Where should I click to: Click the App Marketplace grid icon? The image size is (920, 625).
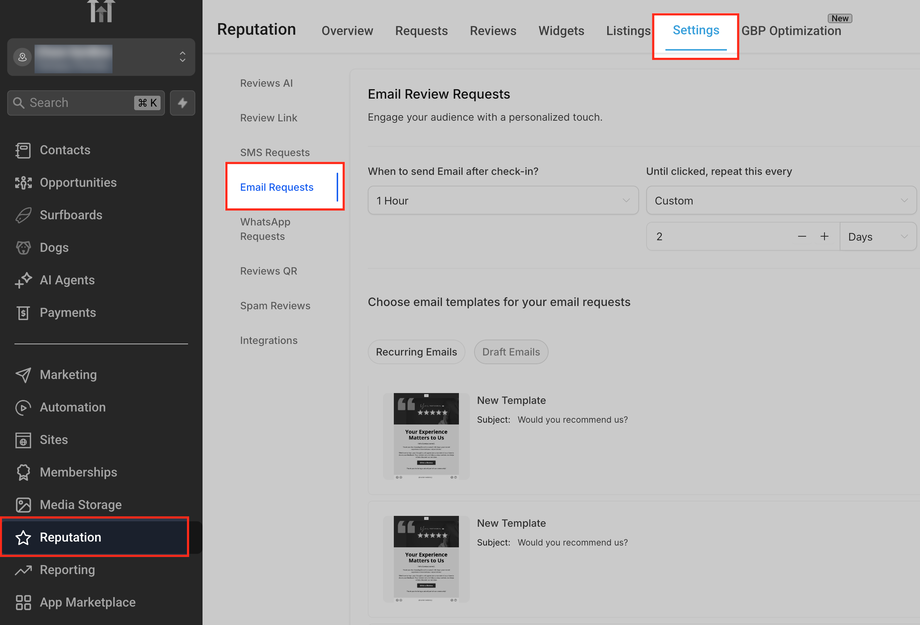[x=23, y=603]
